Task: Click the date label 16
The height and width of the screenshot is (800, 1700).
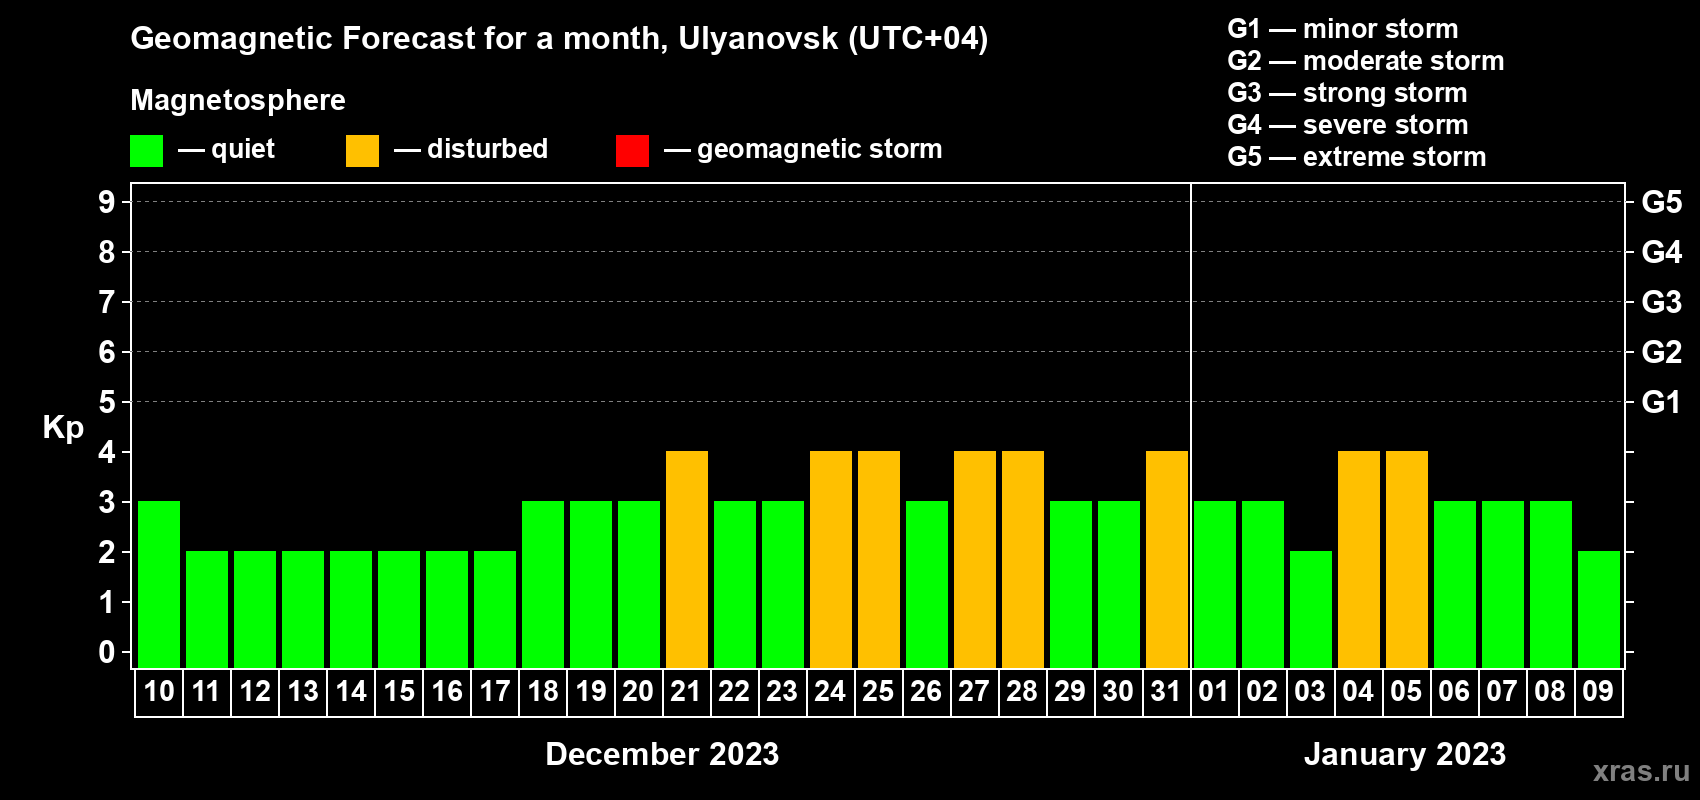Action: 447,692
